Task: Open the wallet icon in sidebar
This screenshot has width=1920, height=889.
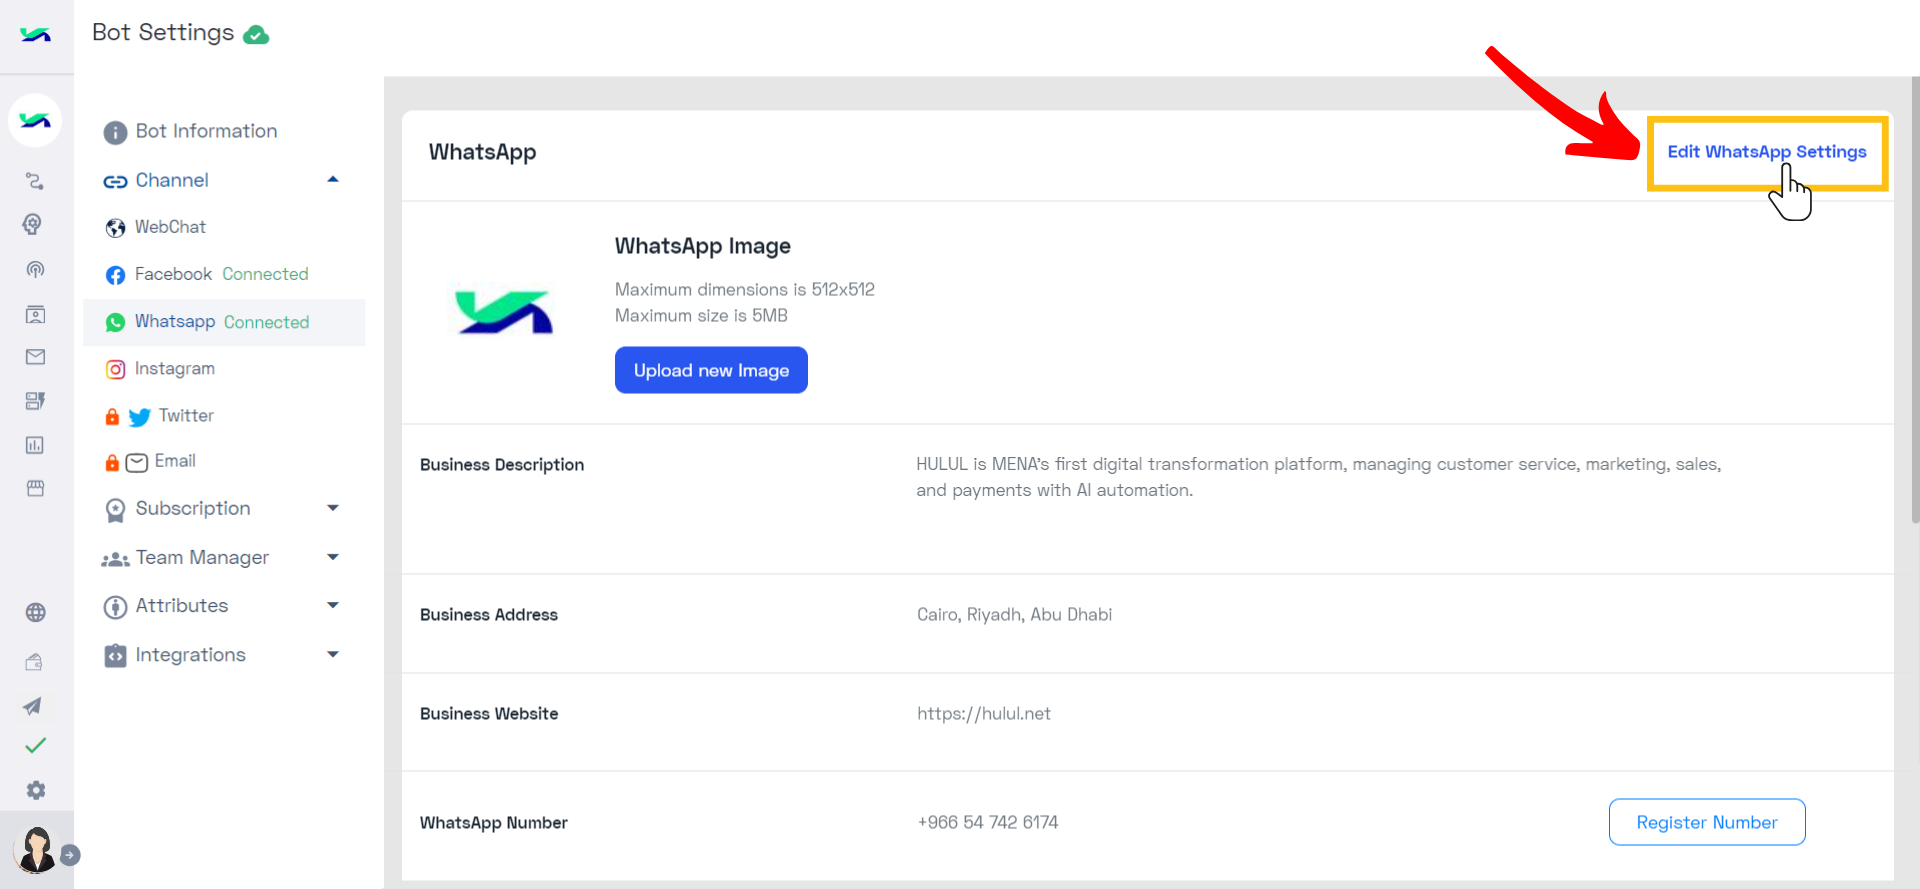Action: pos(34,661)
